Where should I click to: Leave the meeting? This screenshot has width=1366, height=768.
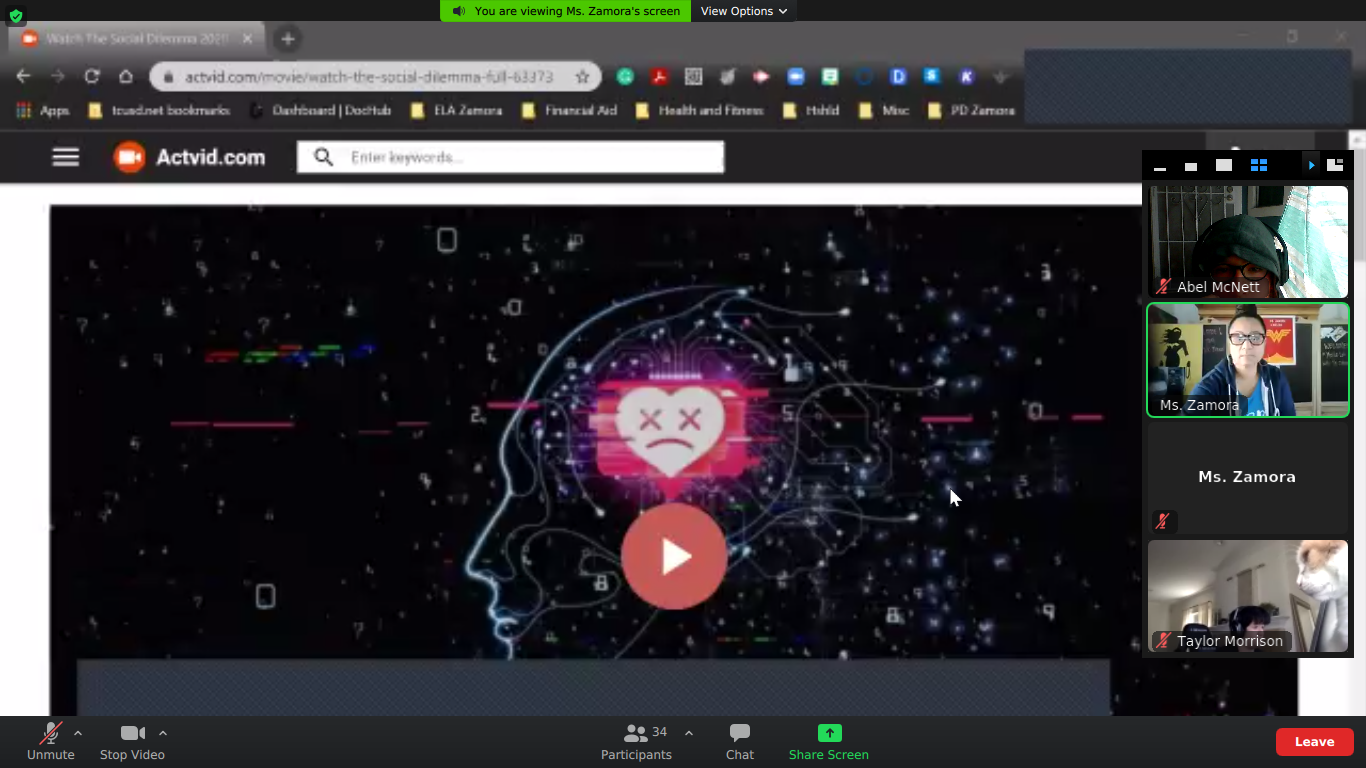pos(1314,742)
